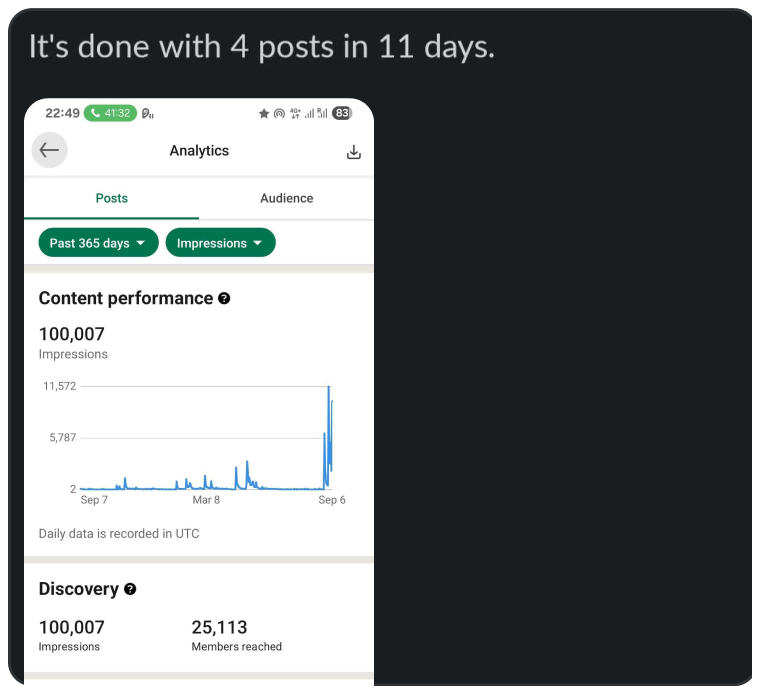Click the tallest spike on the chart

pos(328,388)
